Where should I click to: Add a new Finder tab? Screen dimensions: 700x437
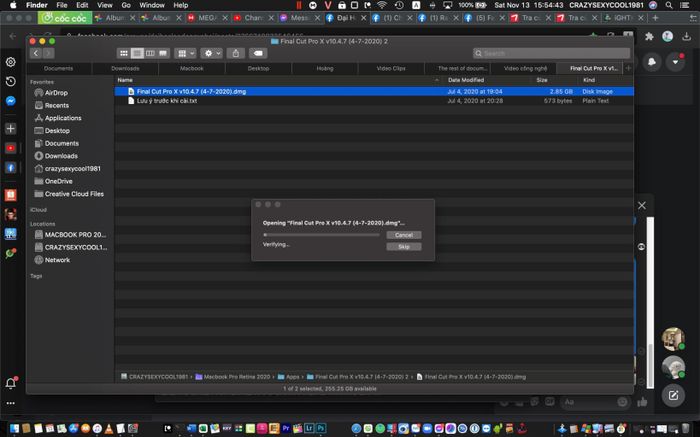tap(629, 68)
